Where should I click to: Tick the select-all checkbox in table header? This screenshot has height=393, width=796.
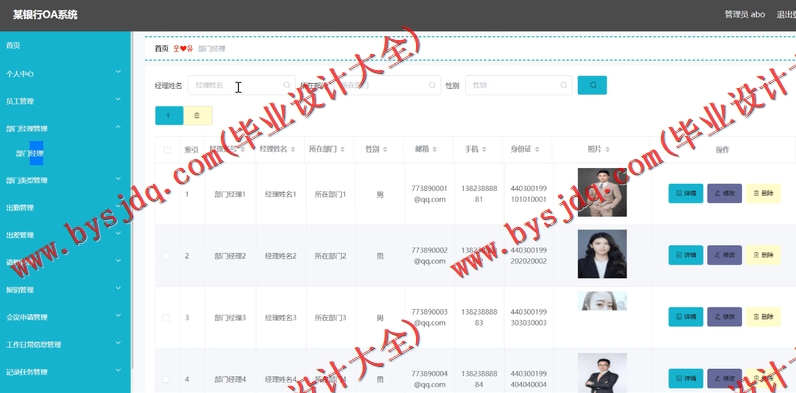point(167,150)
